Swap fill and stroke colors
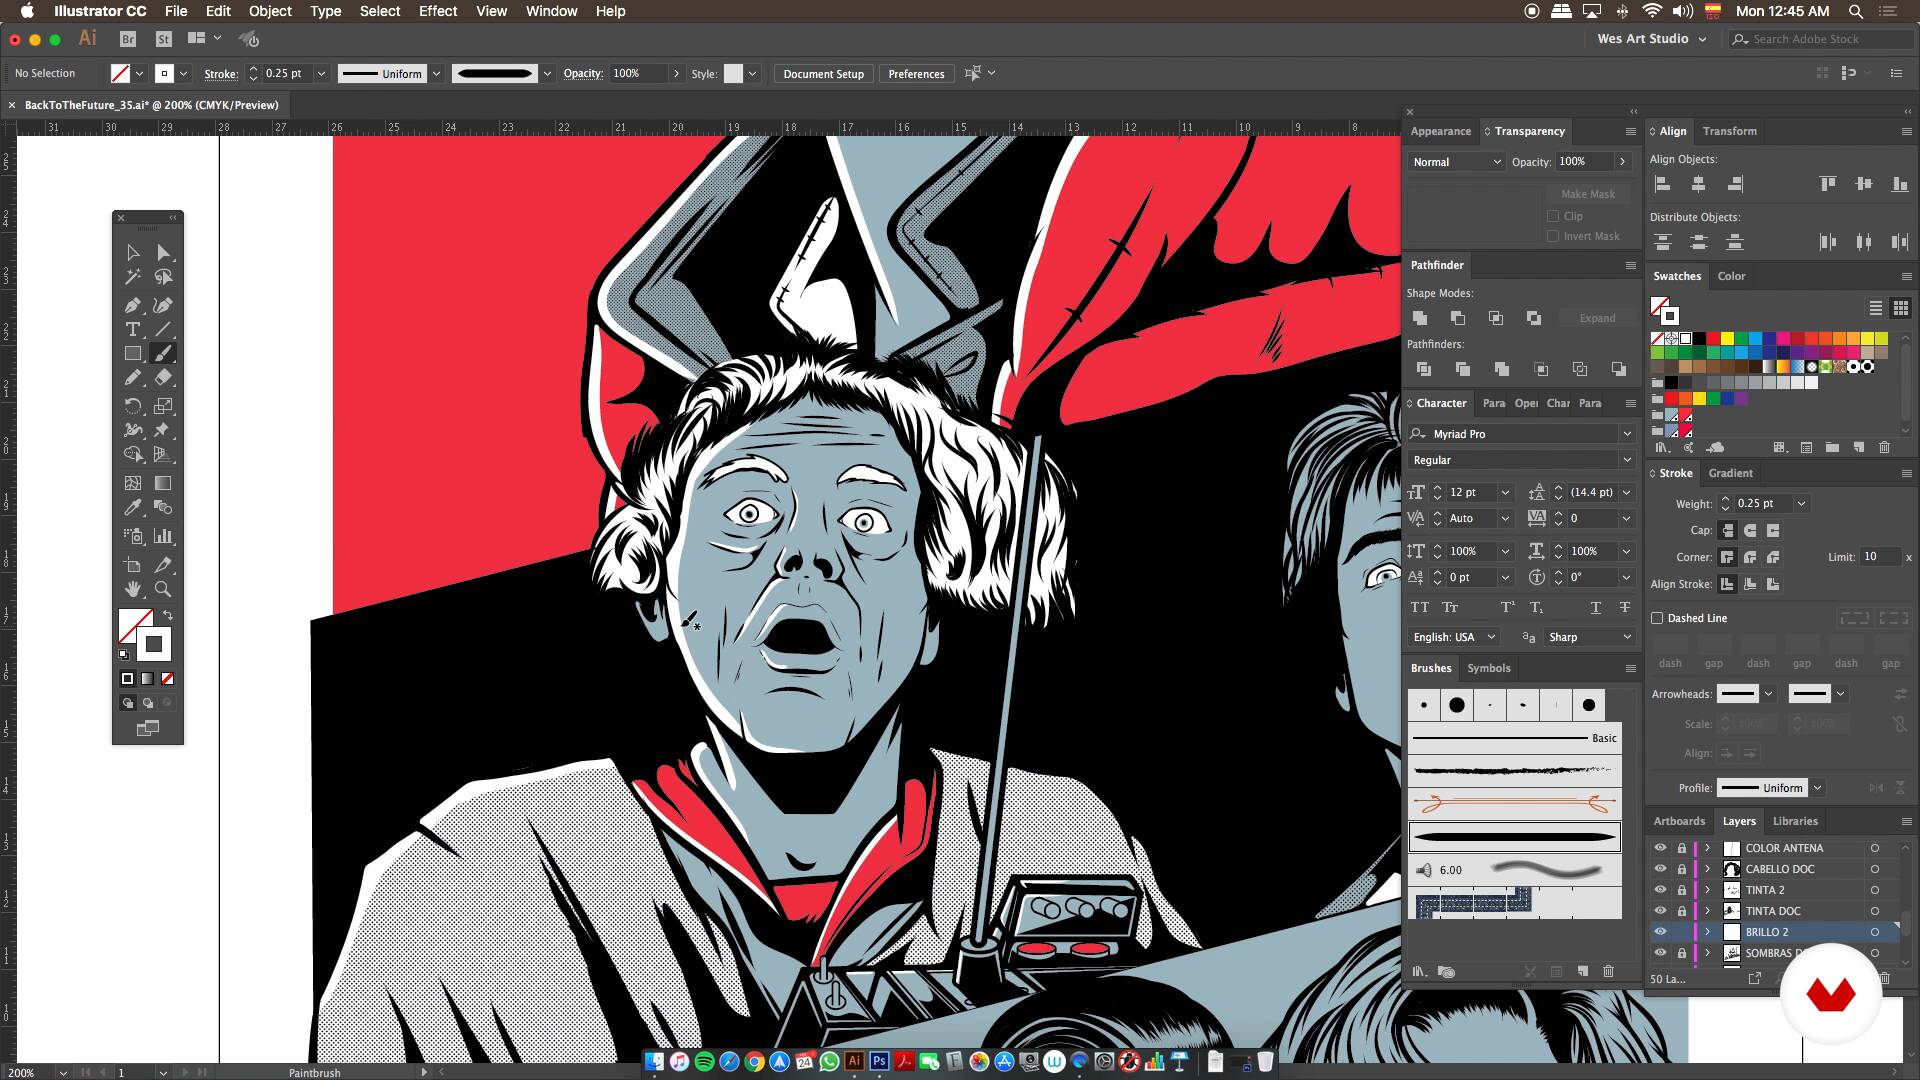The height and width of the screenshot is (1080, 1920). (168, 615)
